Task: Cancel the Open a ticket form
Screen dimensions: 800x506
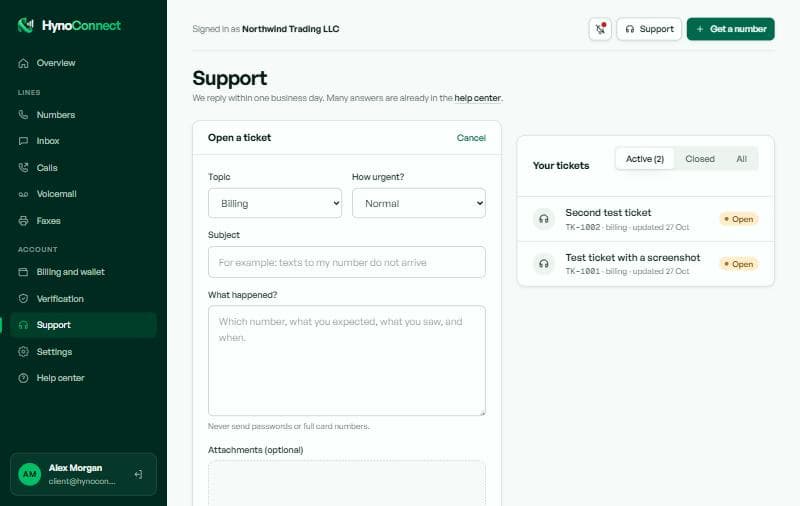Action: click(471, 138)
